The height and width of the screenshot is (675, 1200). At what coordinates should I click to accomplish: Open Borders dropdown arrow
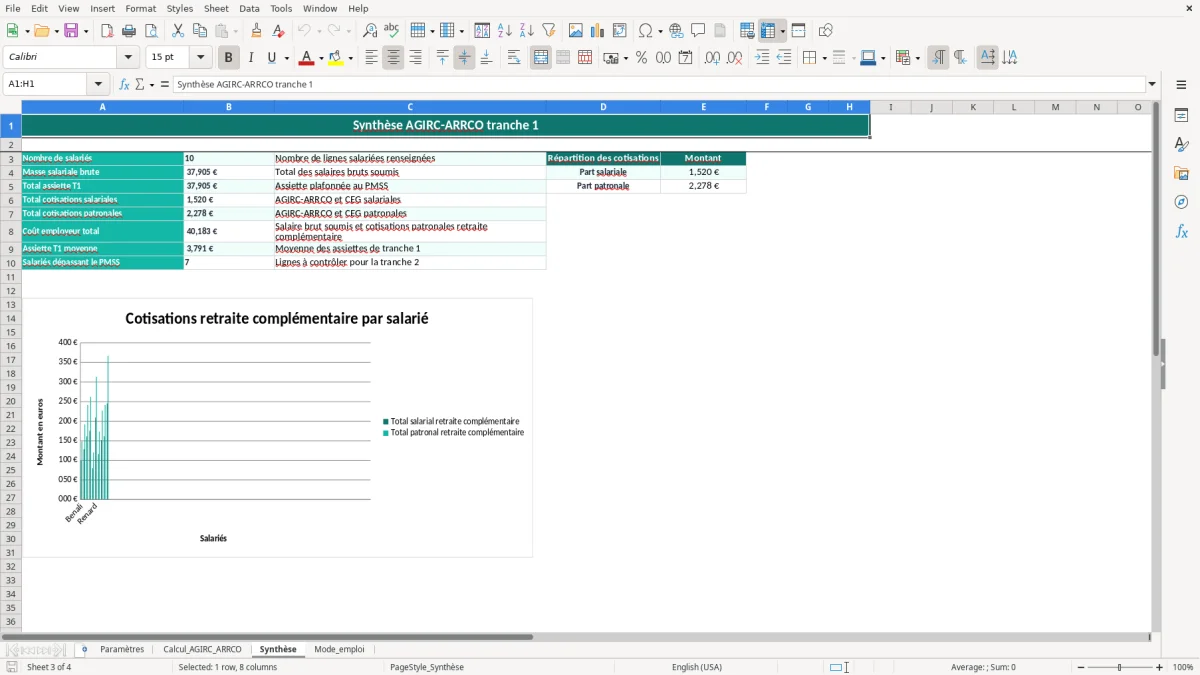pos(824,58)
